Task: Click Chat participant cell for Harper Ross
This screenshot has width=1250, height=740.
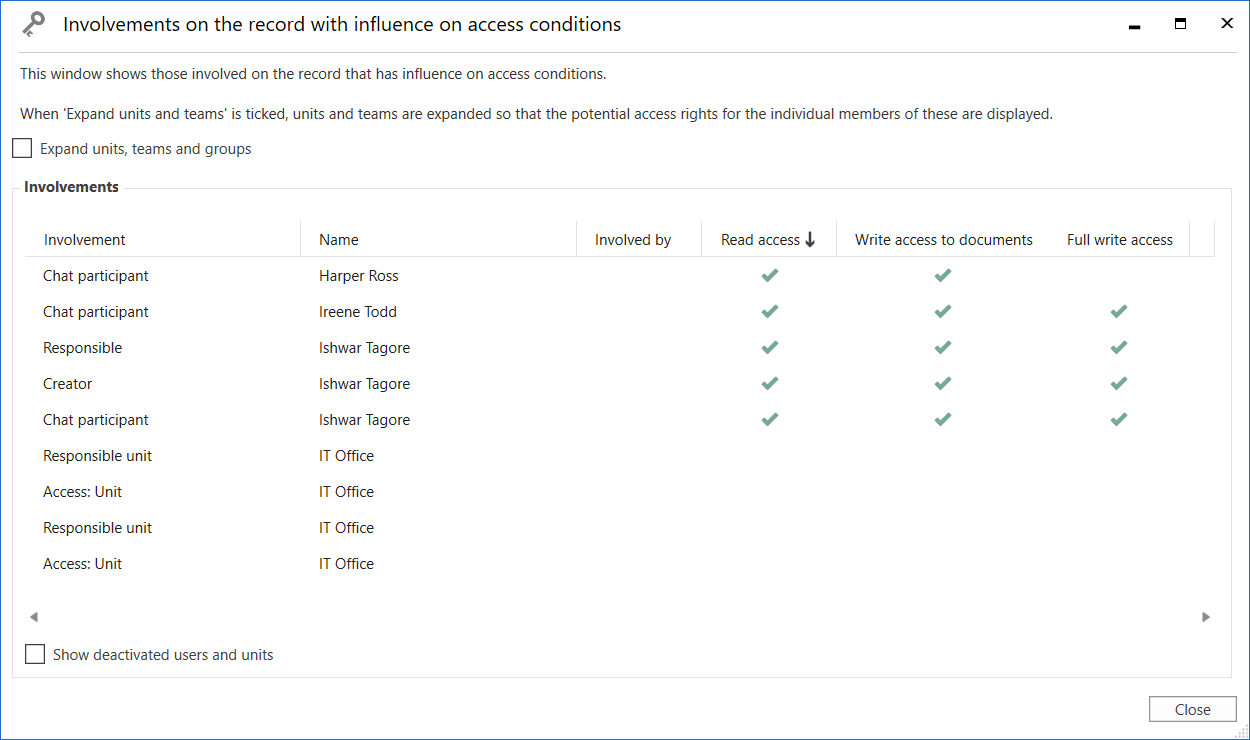Action: 96,276
